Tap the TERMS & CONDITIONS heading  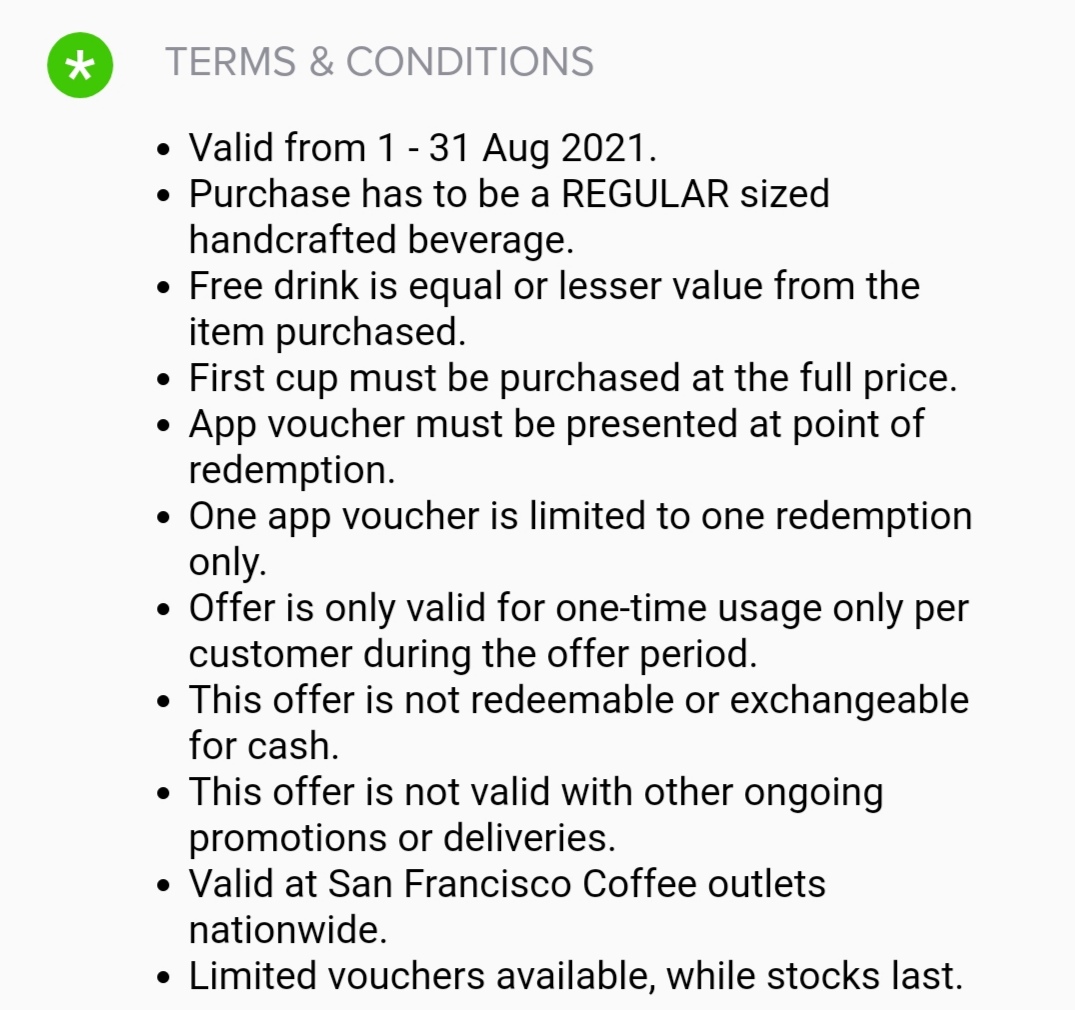(x=379, y=62)
